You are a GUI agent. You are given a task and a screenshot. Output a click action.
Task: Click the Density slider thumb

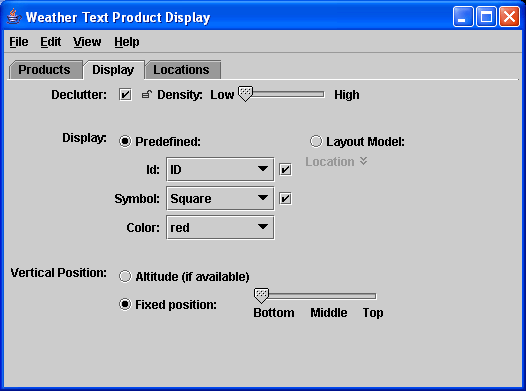(x=245, y=94)
